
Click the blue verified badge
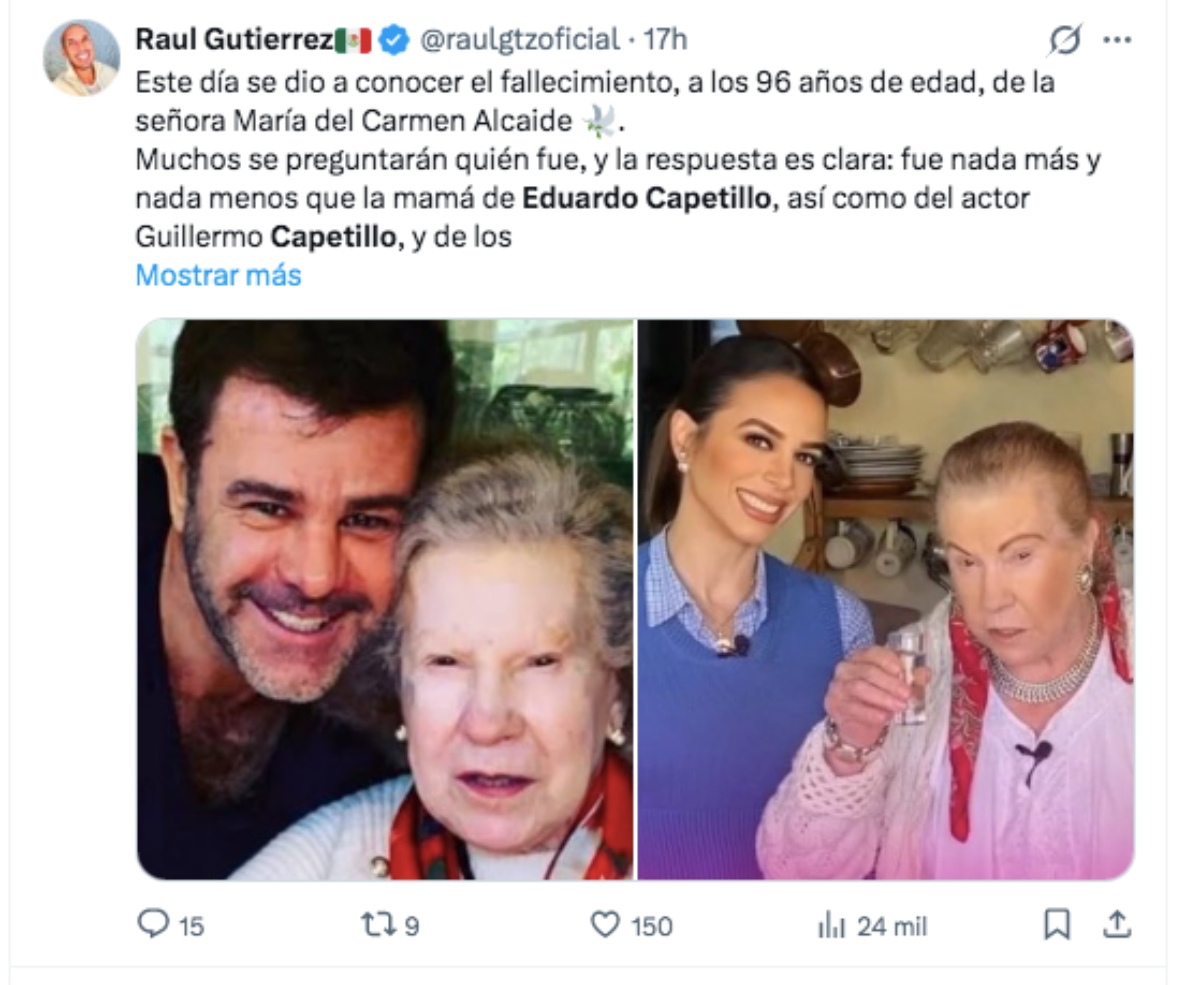tap(394, 40)
